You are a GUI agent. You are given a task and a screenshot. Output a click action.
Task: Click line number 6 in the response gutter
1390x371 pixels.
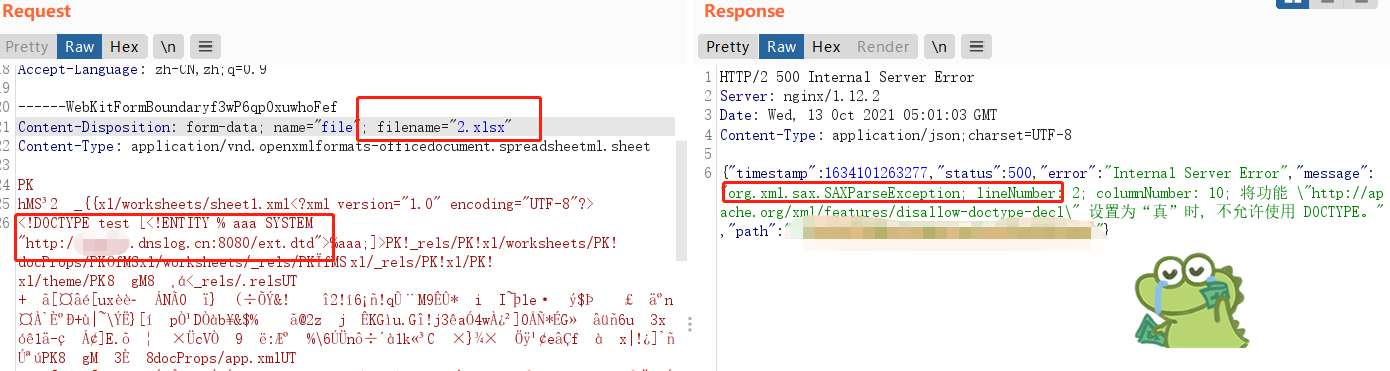click(709, 174)
